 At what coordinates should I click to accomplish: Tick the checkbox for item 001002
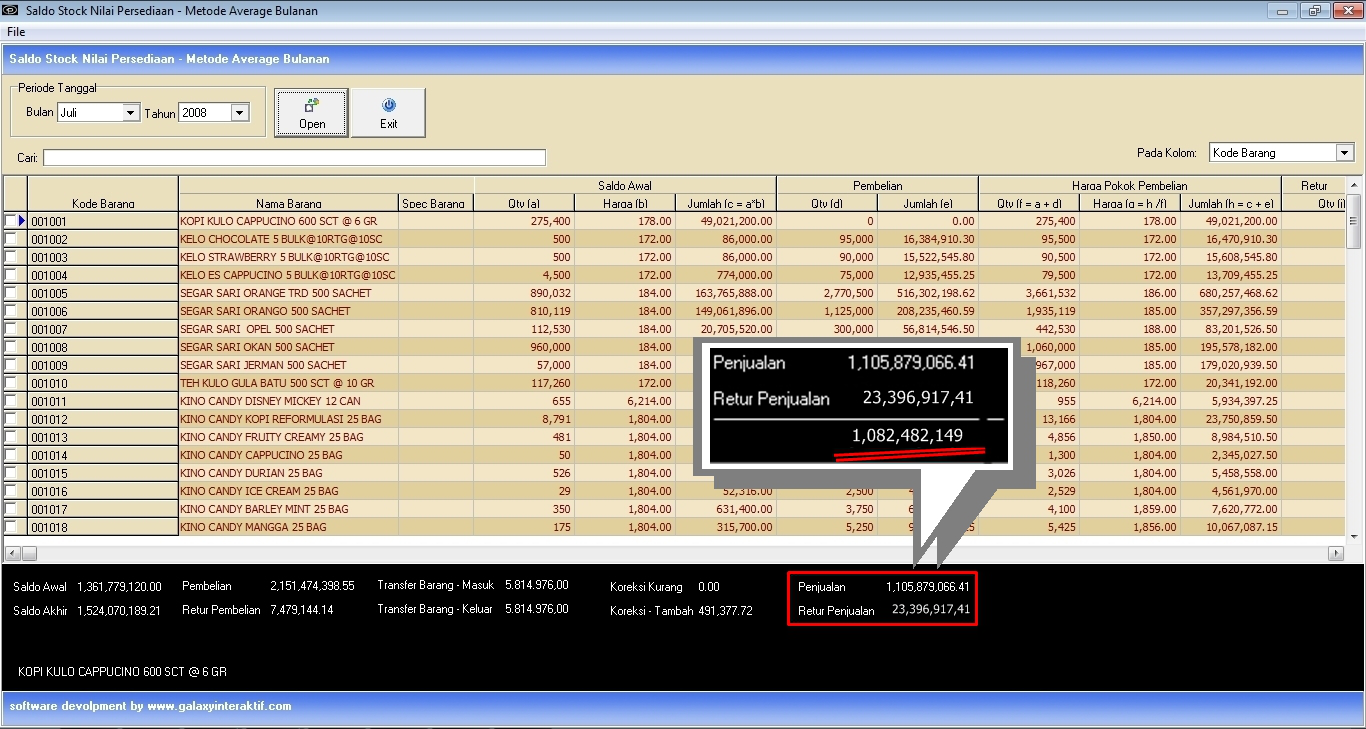pyautogui.click(x=12, y=239)
